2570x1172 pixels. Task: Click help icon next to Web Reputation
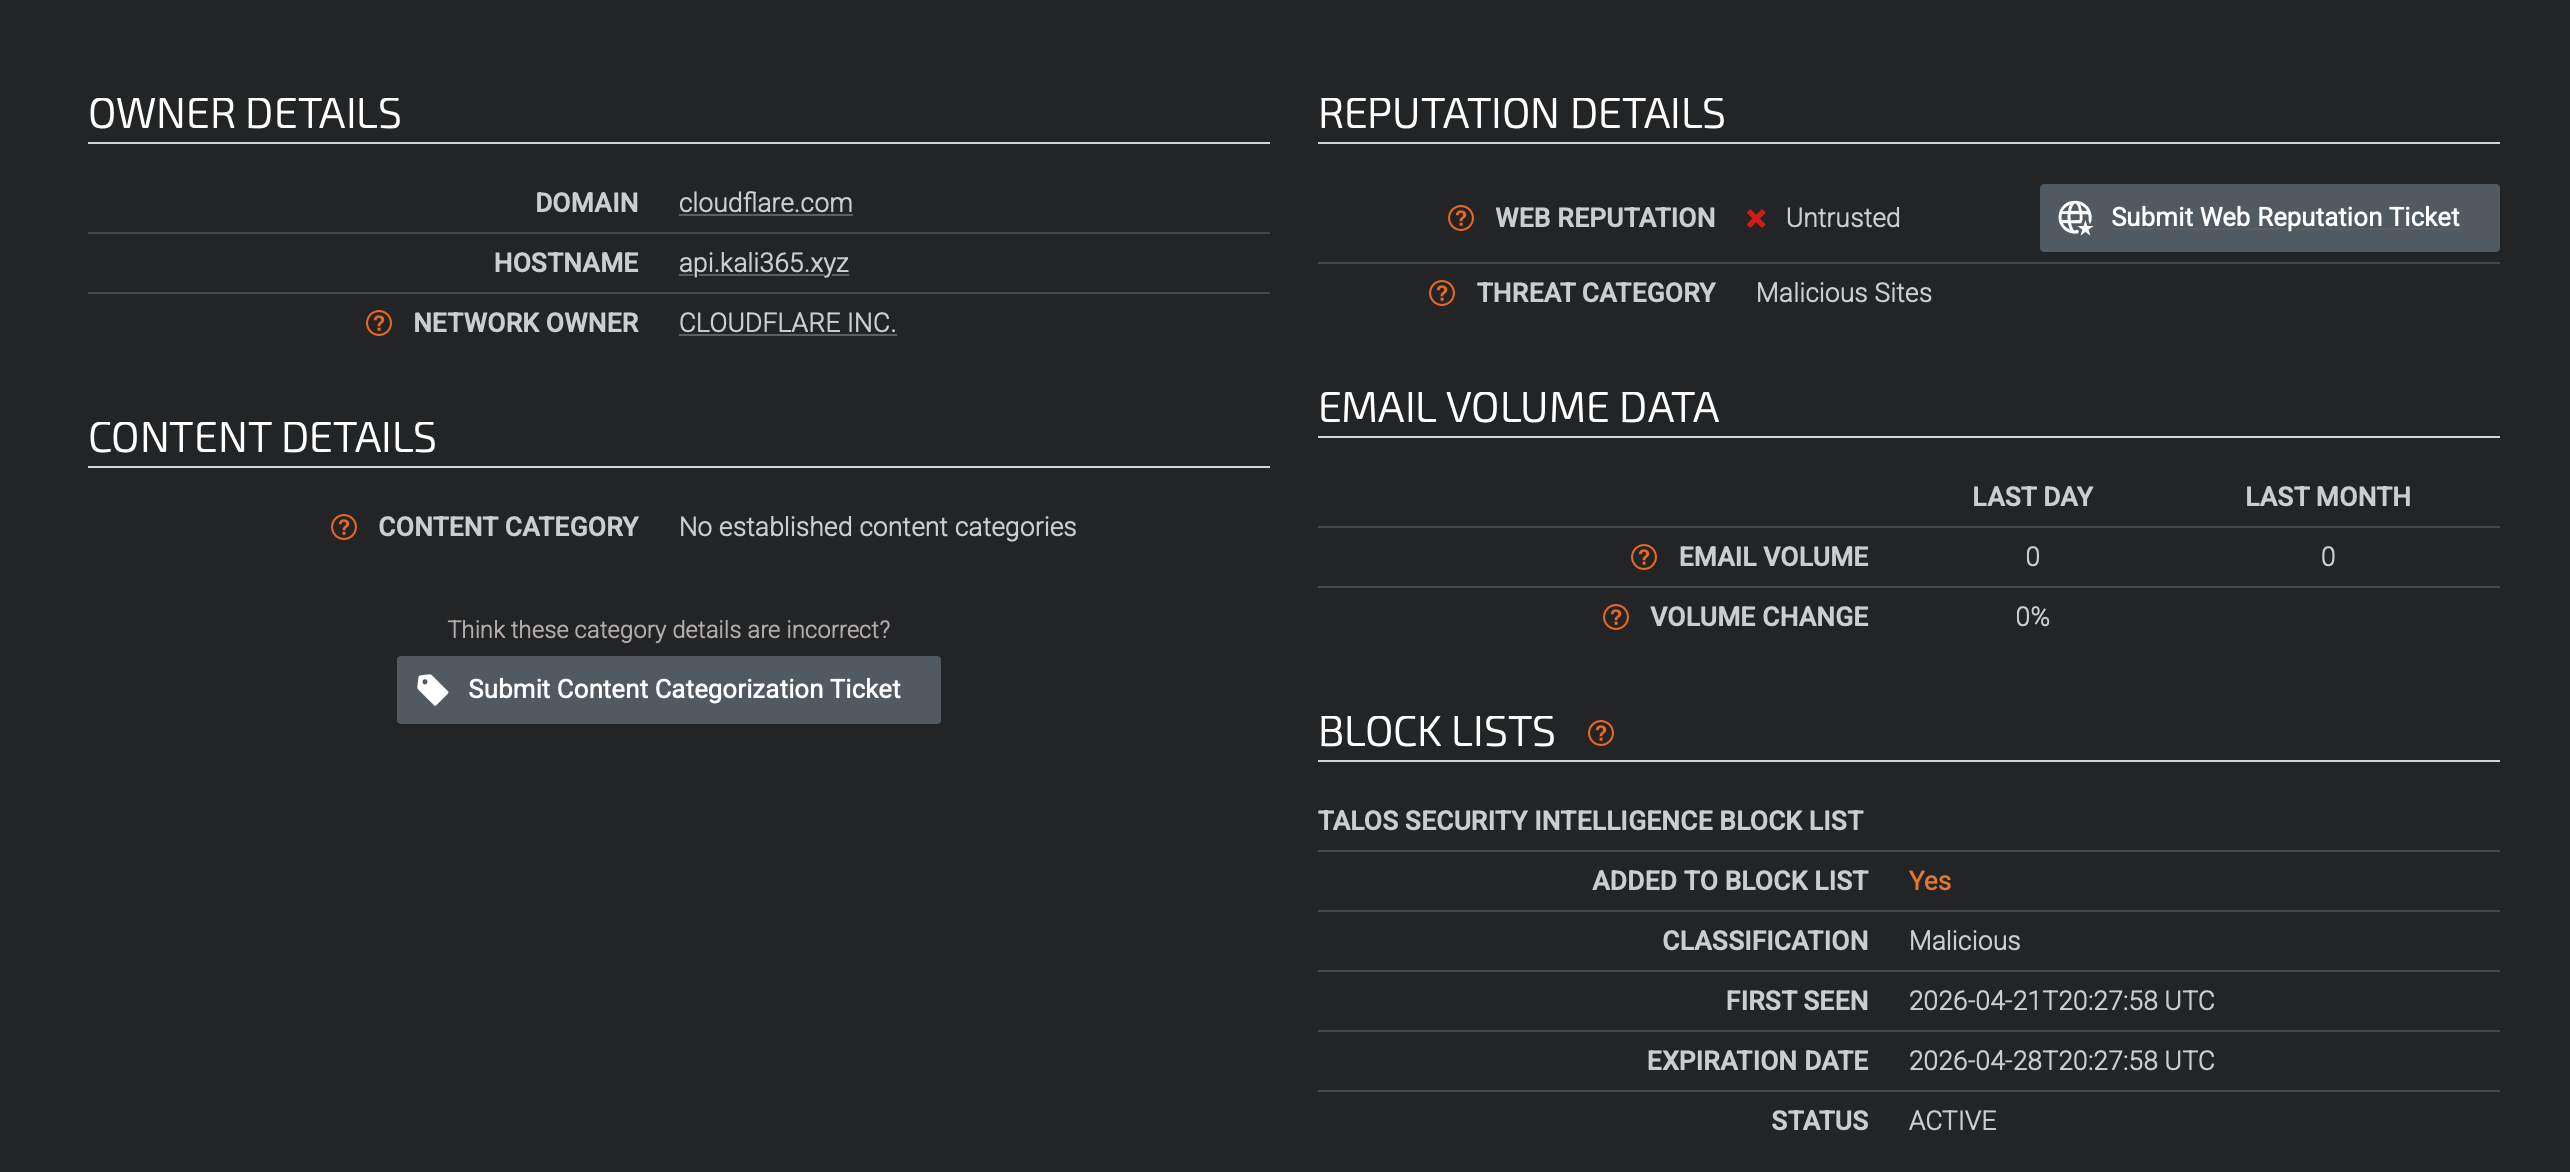pos(1460,218)
